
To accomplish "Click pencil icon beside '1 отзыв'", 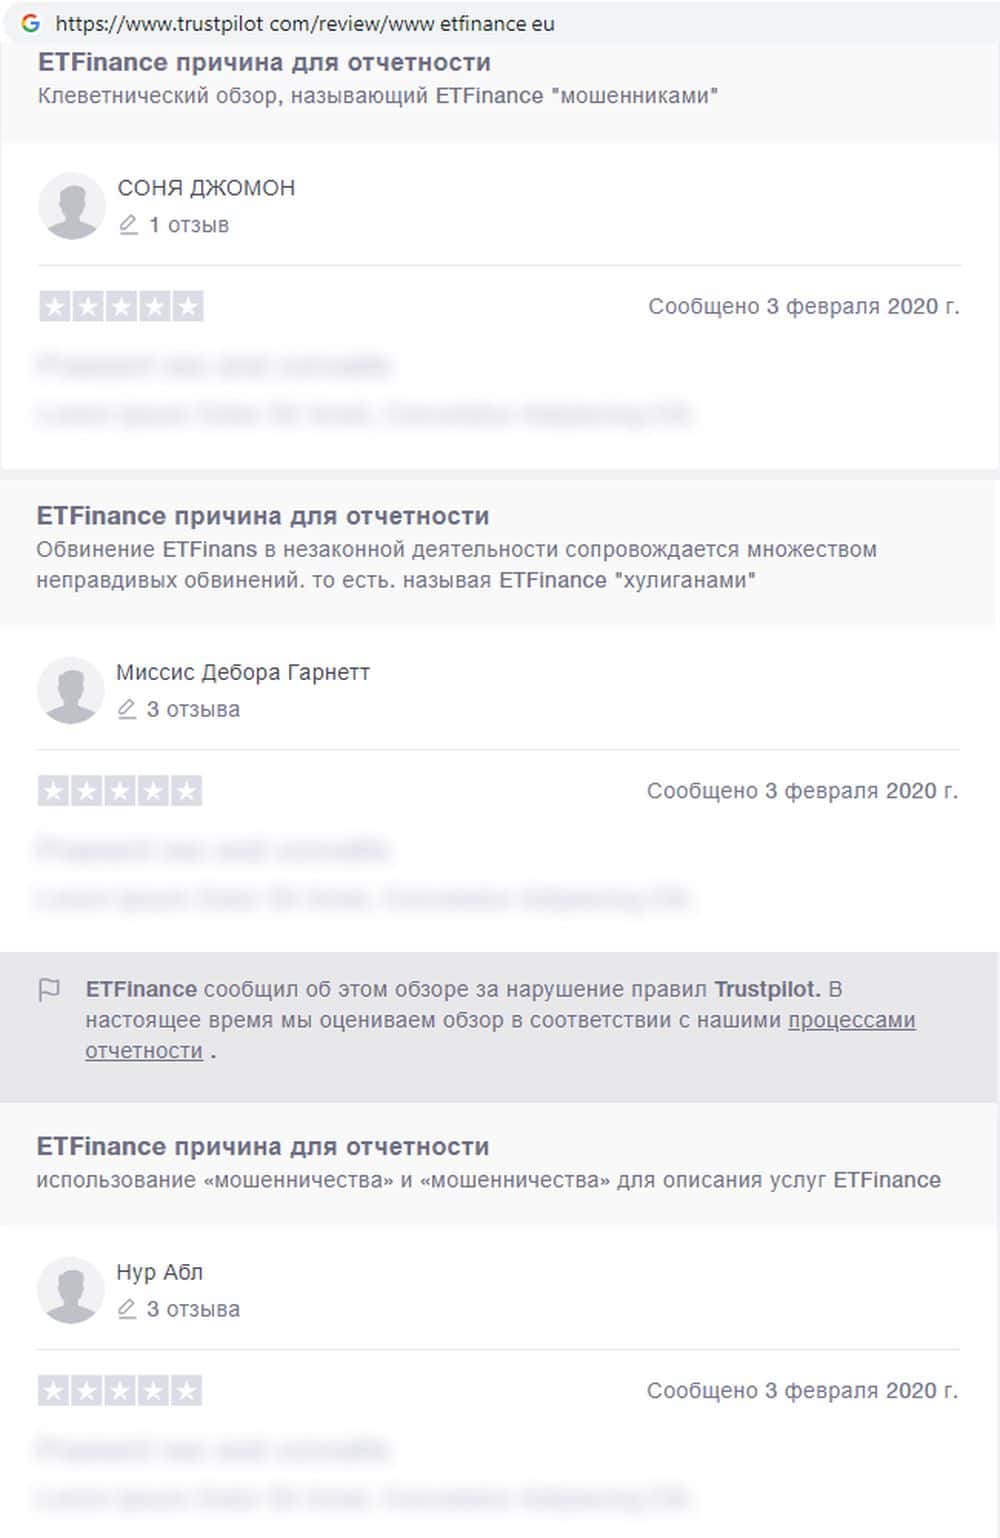I will point(128,225).
